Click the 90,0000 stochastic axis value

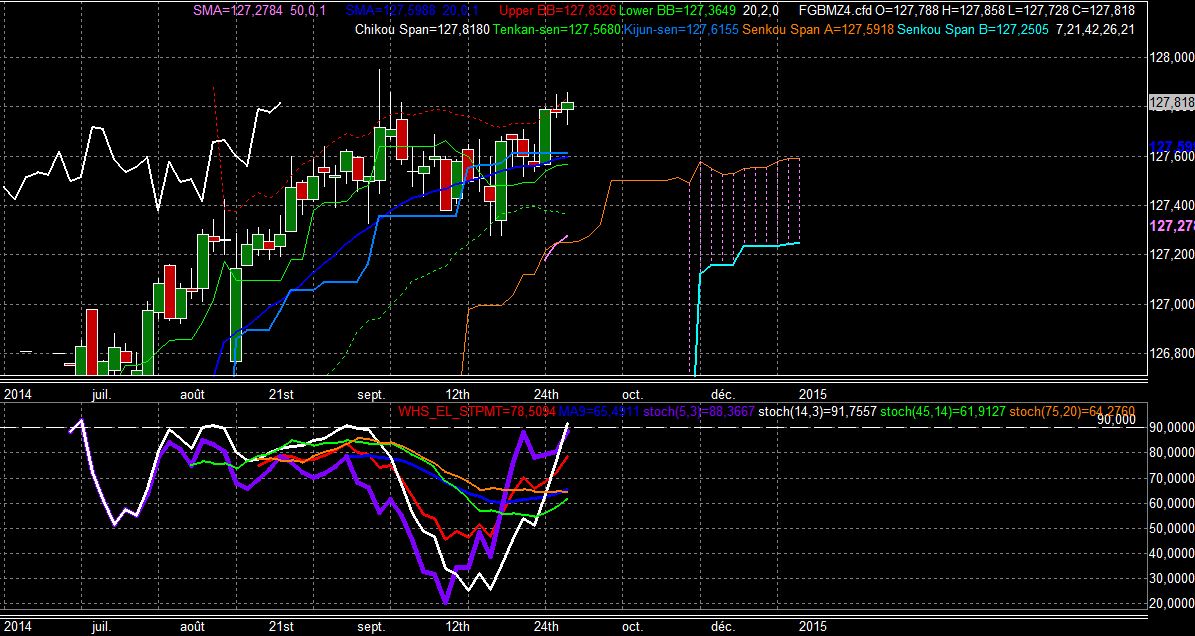coord(1171,429)
